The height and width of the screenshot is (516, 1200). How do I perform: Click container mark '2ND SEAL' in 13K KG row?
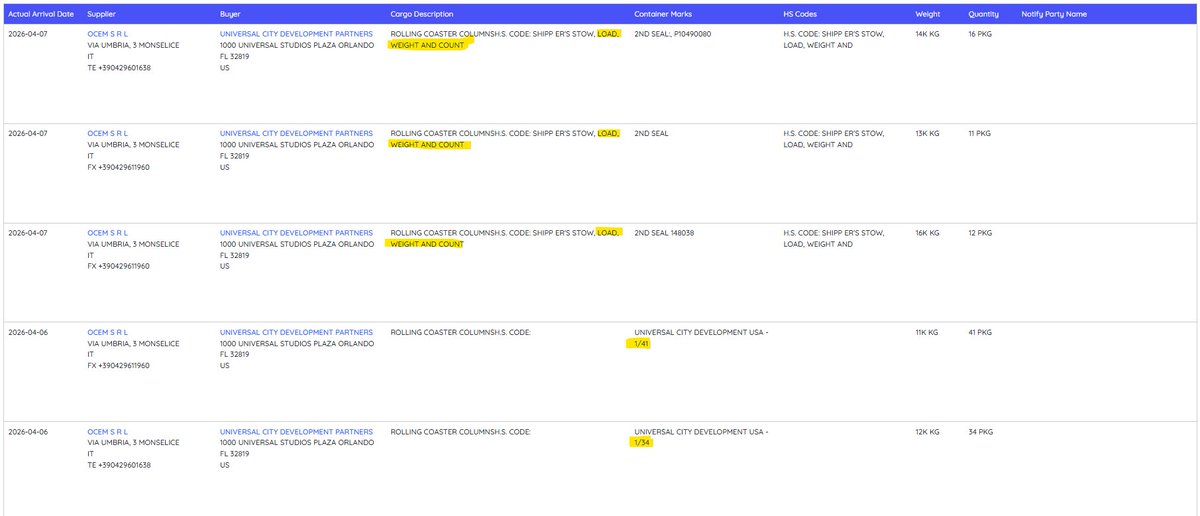pos(651,133)
